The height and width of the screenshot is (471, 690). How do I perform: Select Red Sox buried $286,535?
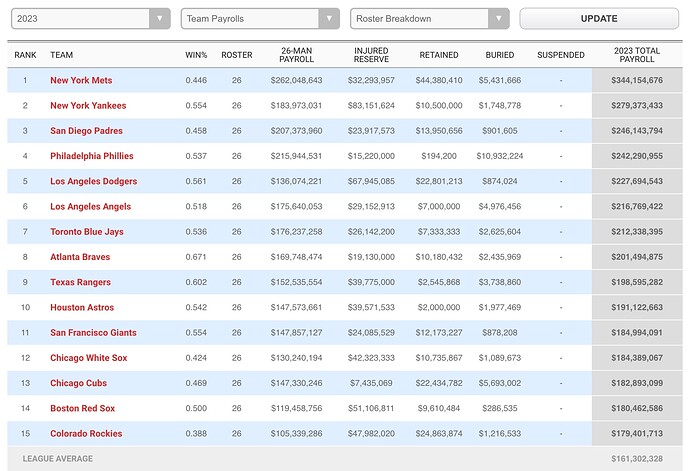coord(499,408)
